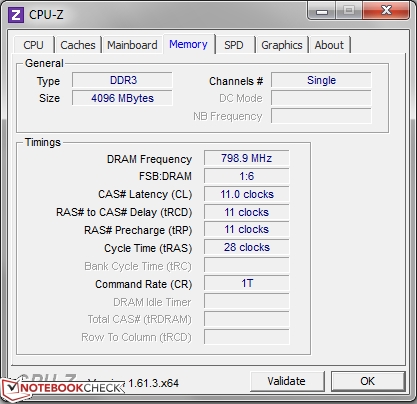Click the empty Total CAS# (tRDRAM) field
The image size is (417, 404).
tap(247, 319)
